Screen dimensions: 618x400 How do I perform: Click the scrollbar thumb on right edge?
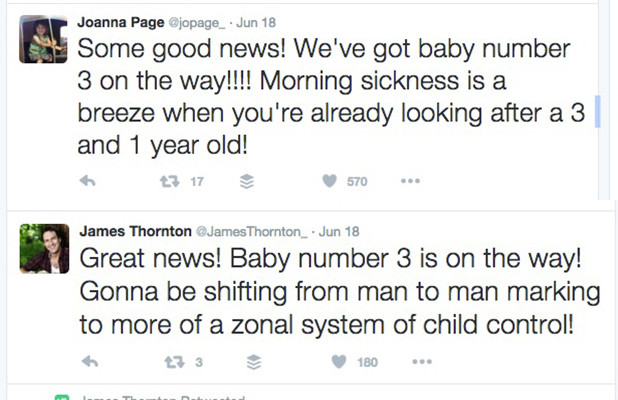[598, 111]
